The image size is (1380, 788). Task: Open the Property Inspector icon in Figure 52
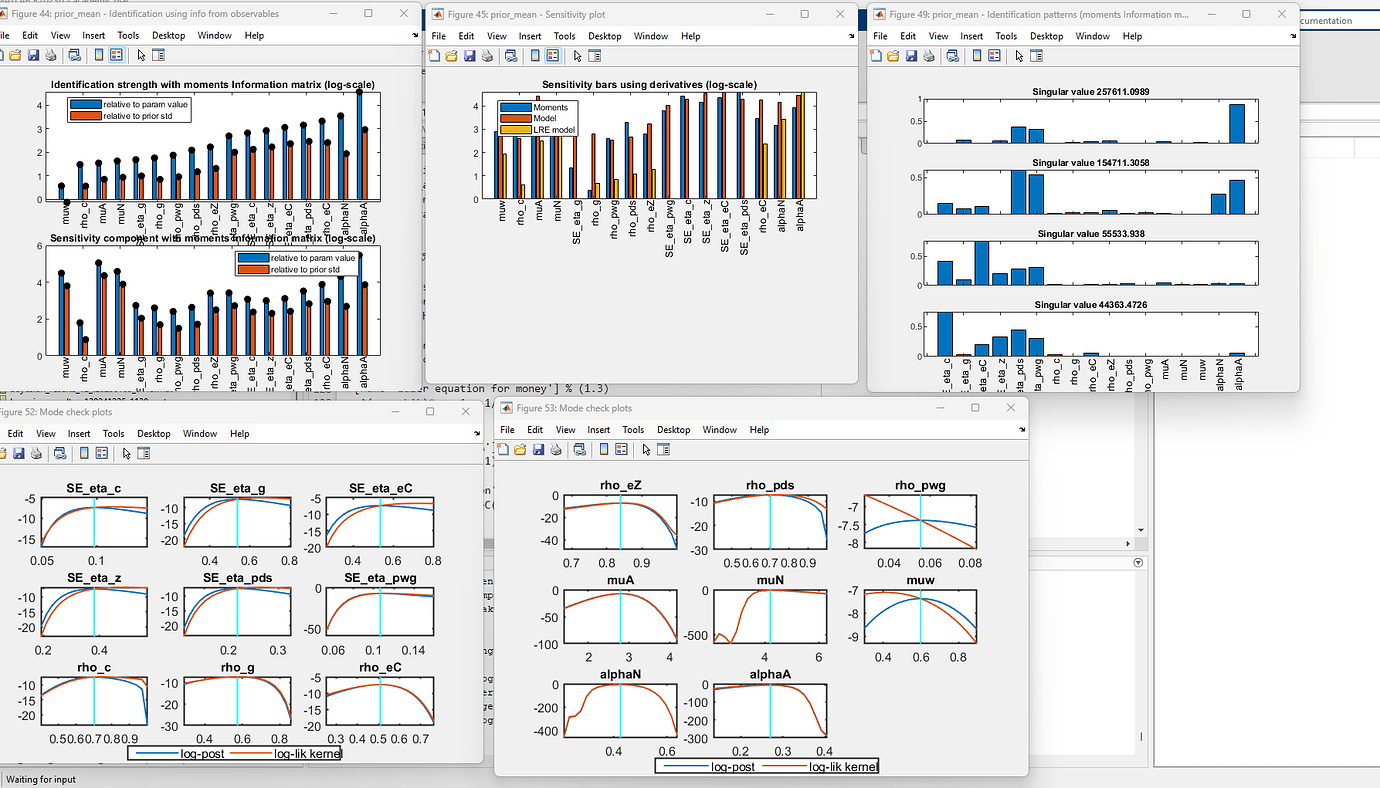[x=144, y=452]
